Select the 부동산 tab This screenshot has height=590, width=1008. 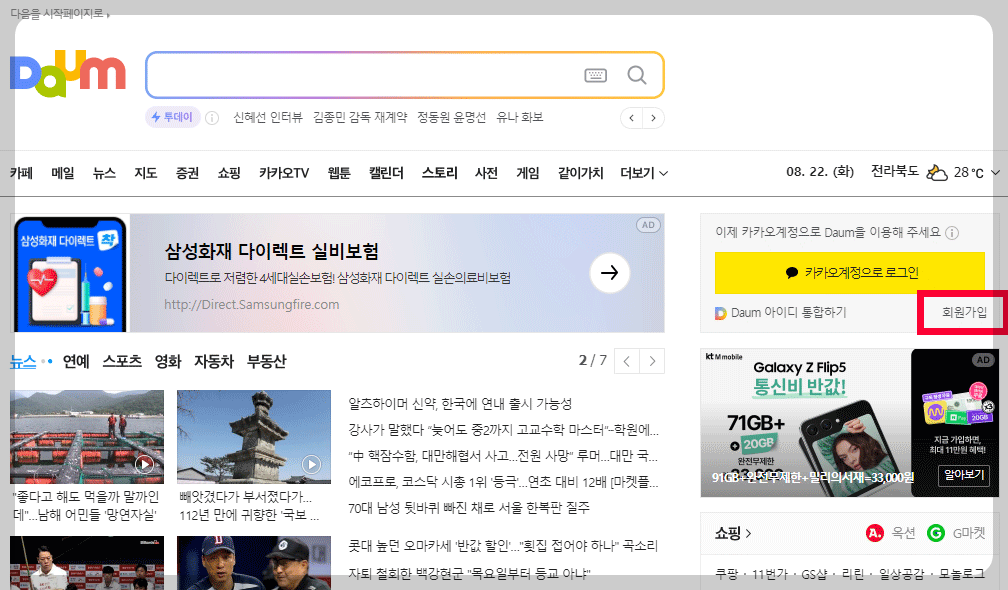pos(267,361)
